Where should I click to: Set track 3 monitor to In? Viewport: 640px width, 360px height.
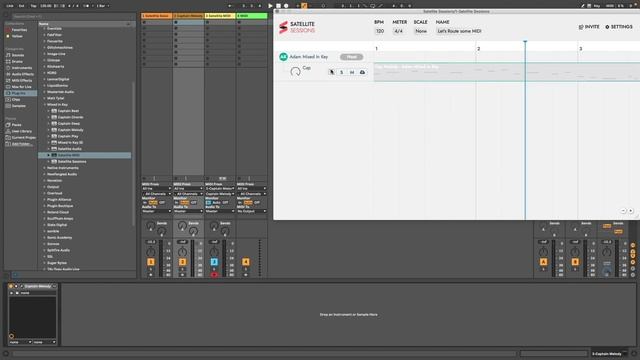(209, 202)
